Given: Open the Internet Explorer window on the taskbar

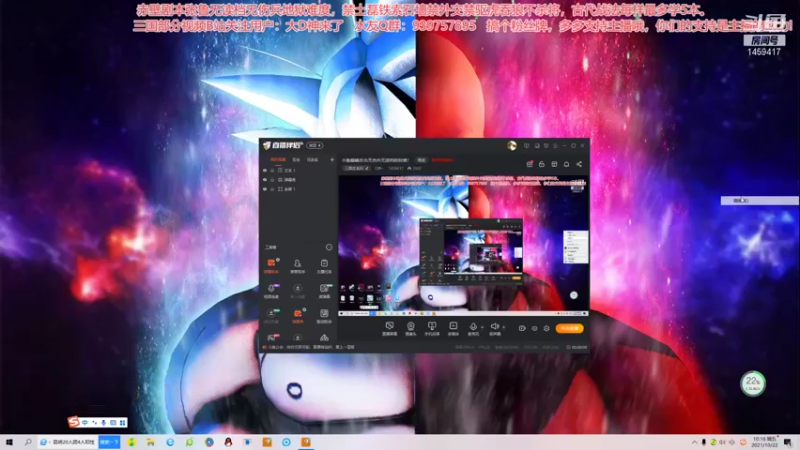Looking at the screenshot, I should coord(67,442).
